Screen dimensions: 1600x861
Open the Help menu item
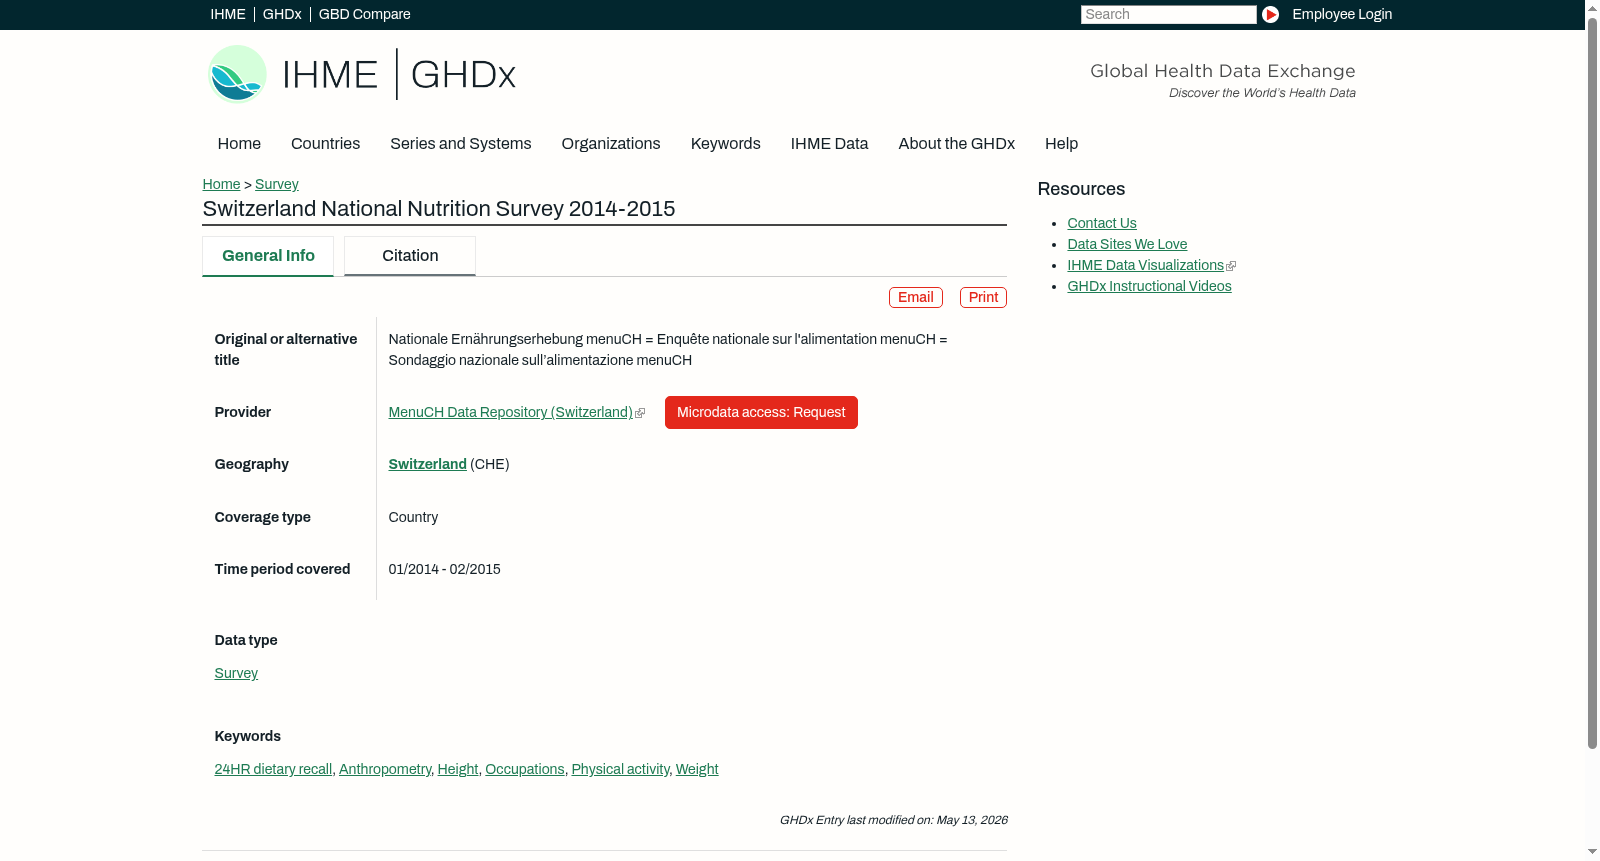click(x=1061, y=143)
